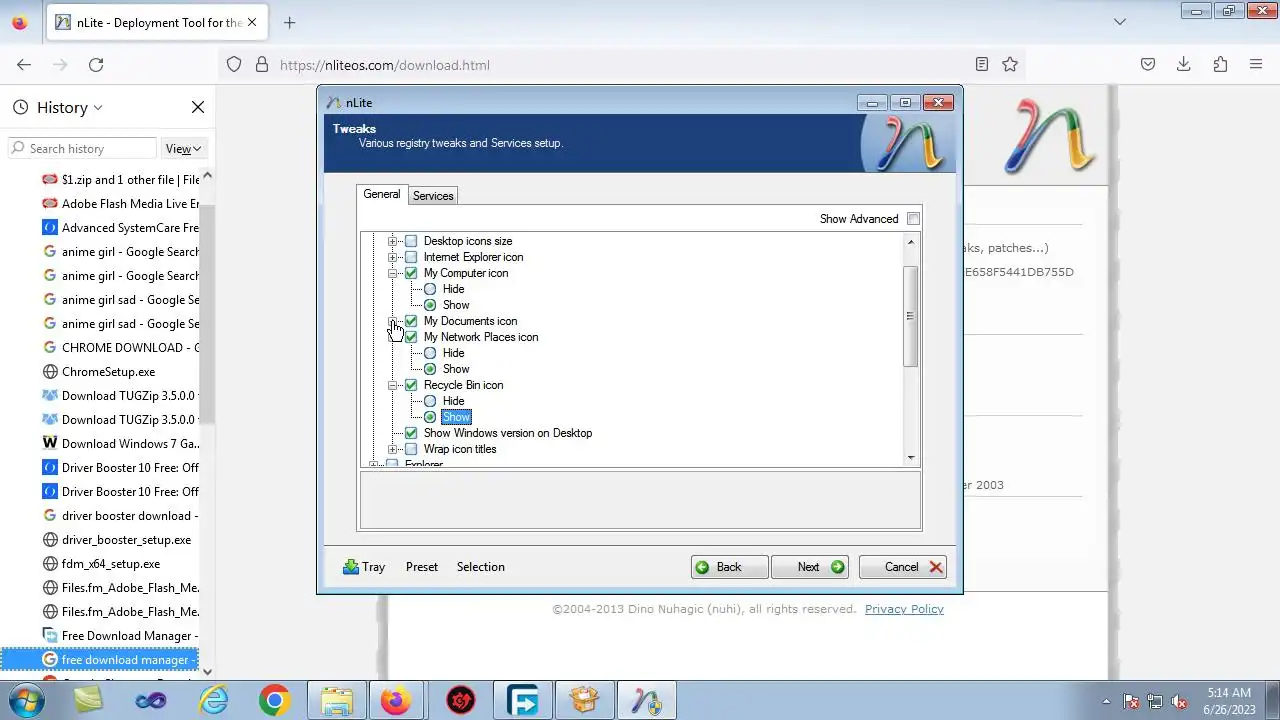Screen dimensions: 1280x720
Task: Open a new Firefox tab
Action: [x=289, y=22]
